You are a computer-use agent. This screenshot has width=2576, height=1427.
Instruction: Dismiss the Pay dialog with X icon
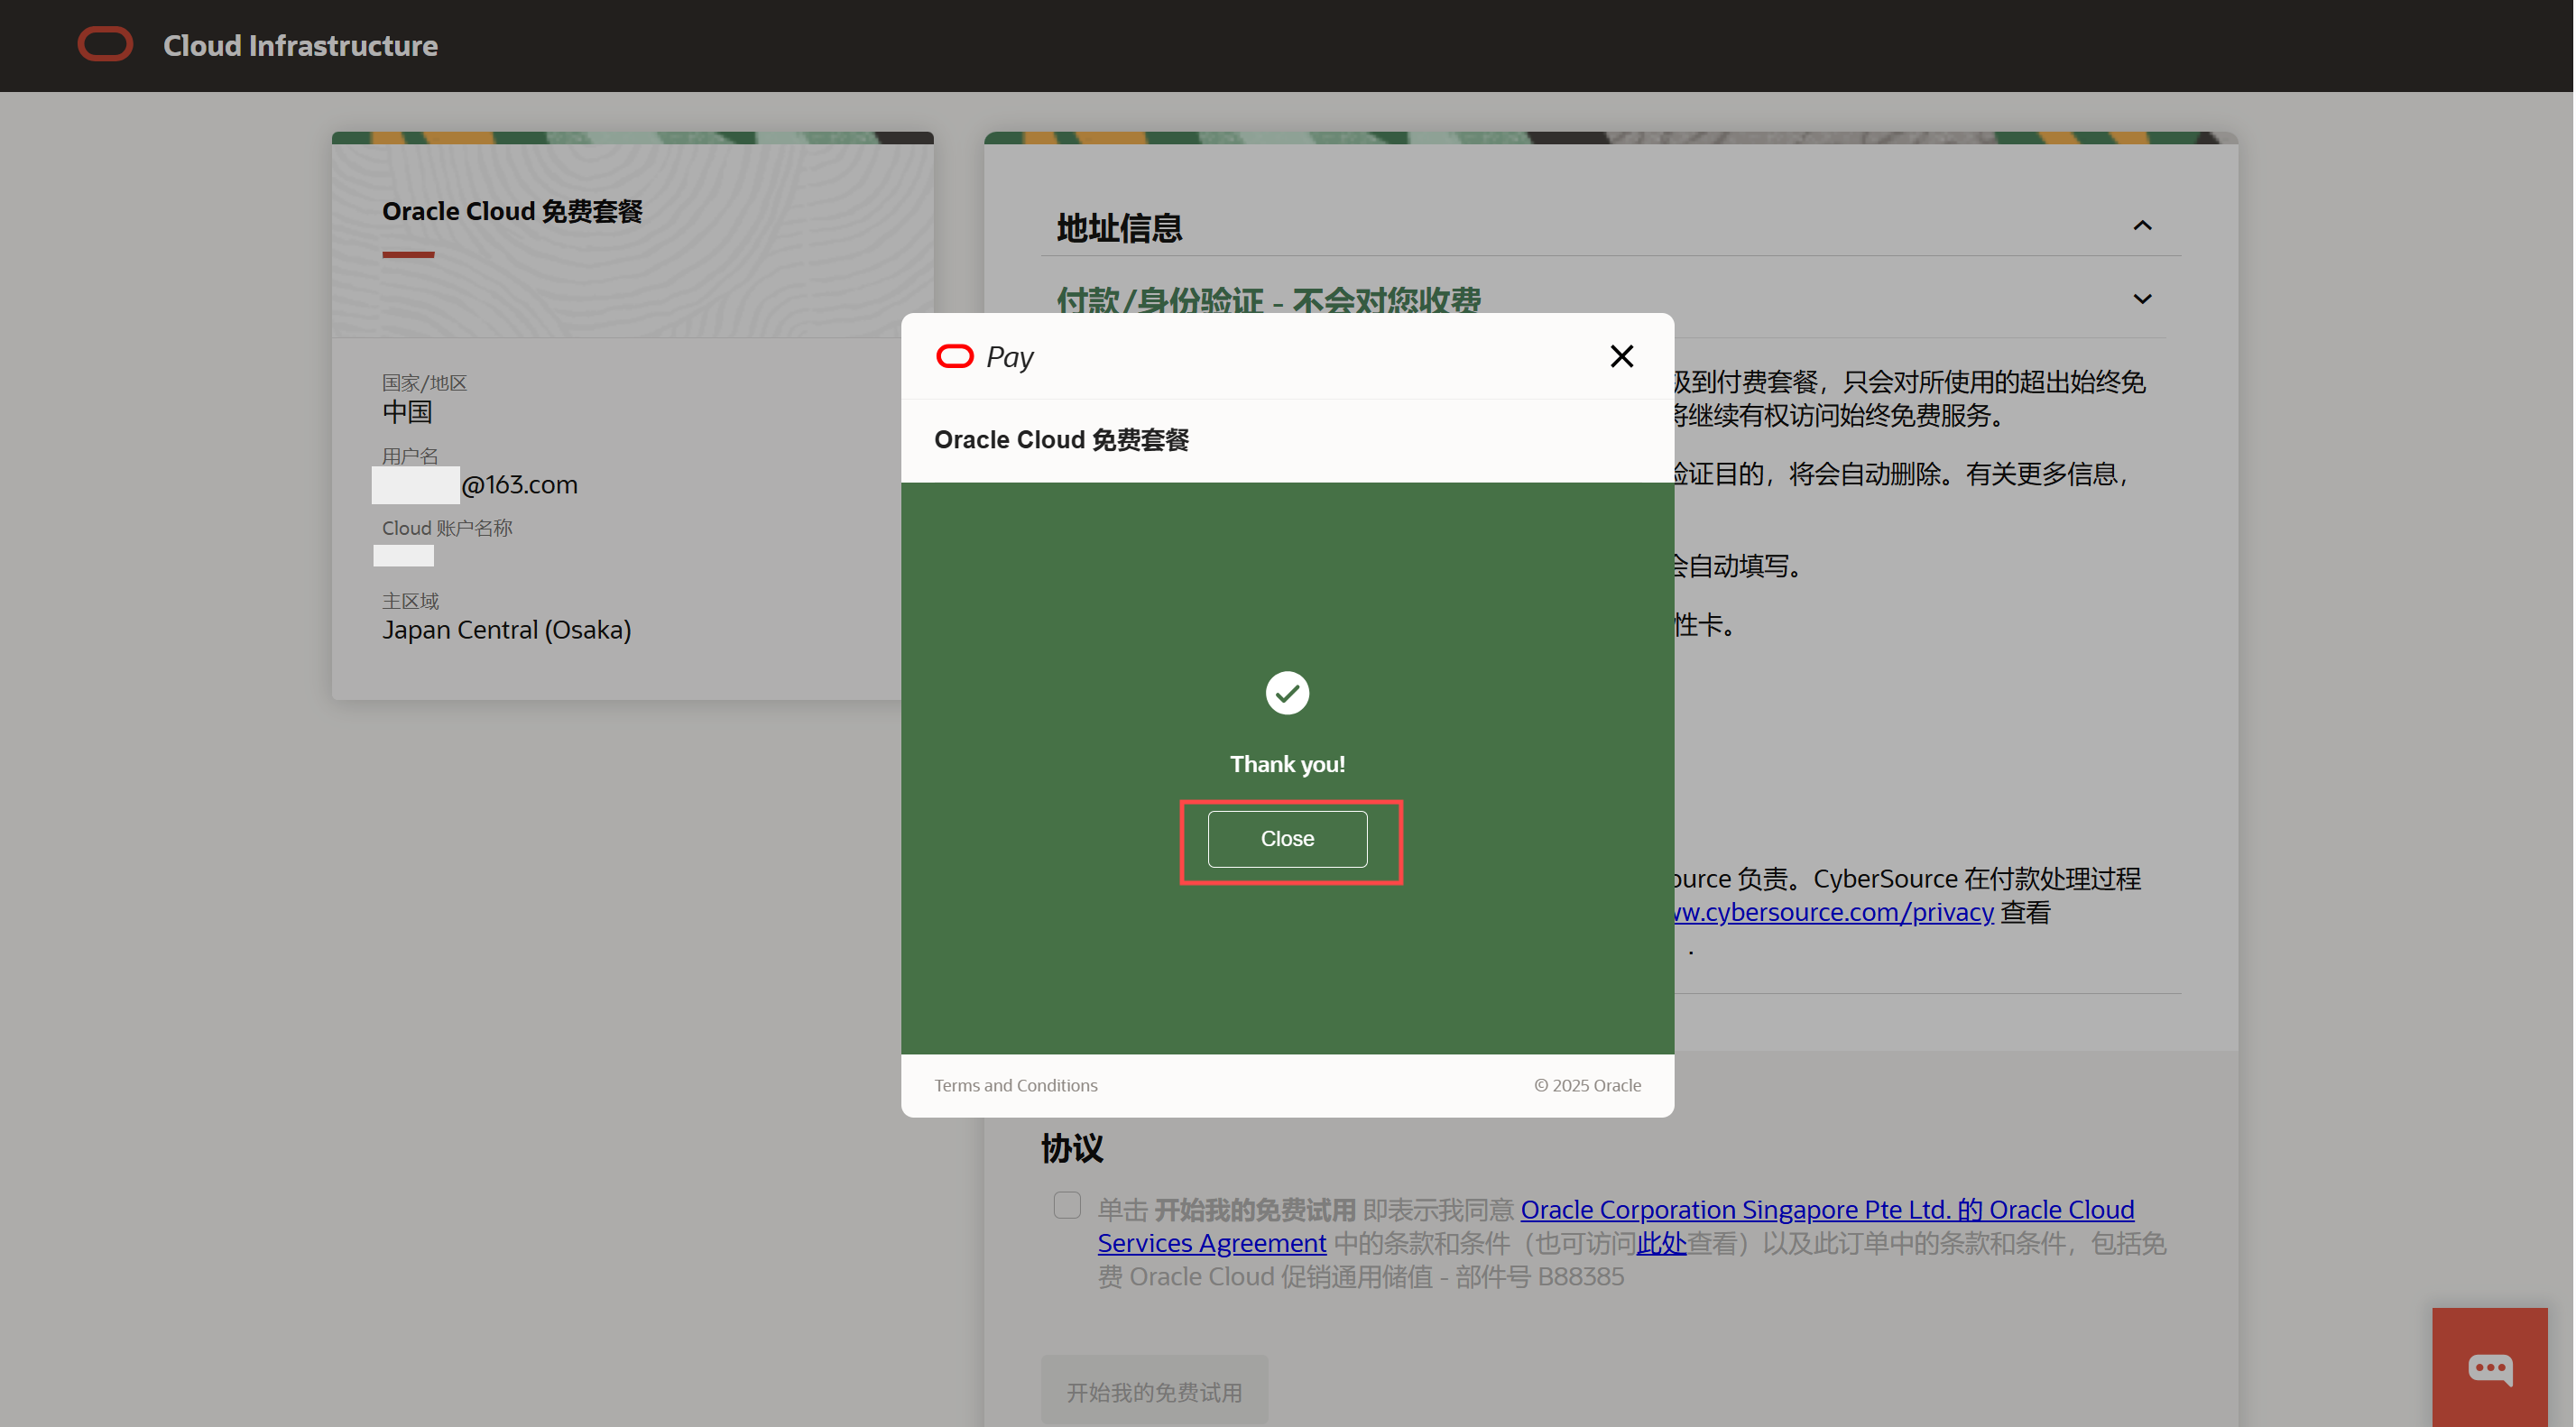click(x=1621, y=356)
